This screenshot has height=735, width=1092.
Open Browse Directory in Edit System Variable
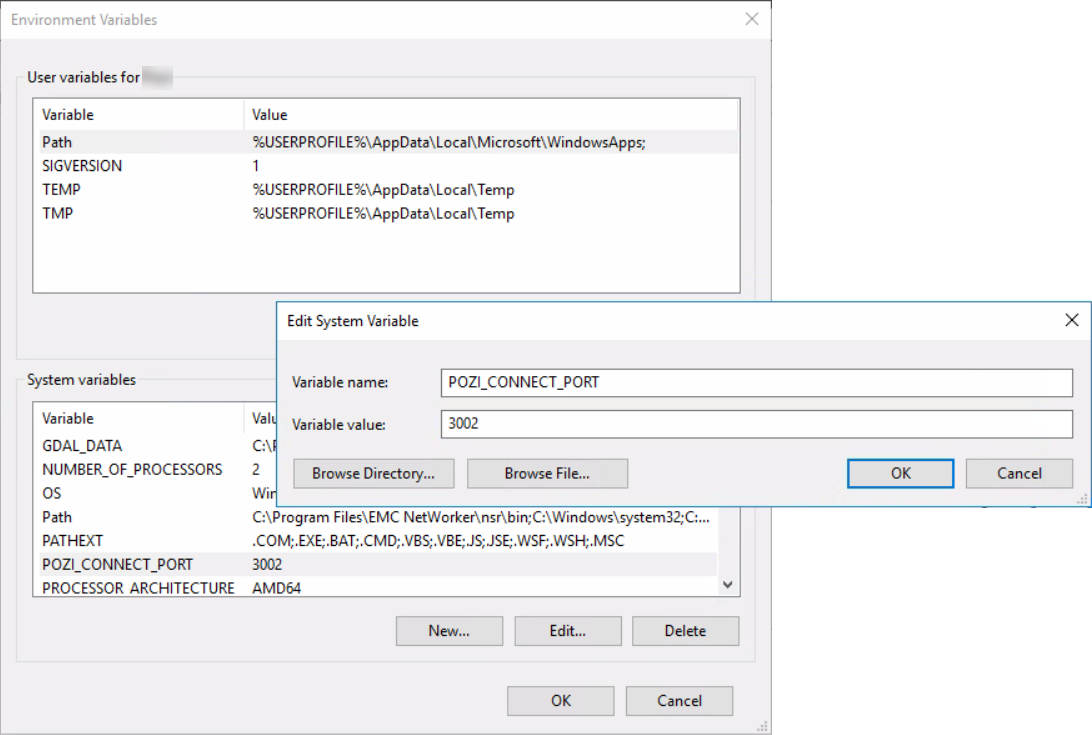(x=373, y=474)
